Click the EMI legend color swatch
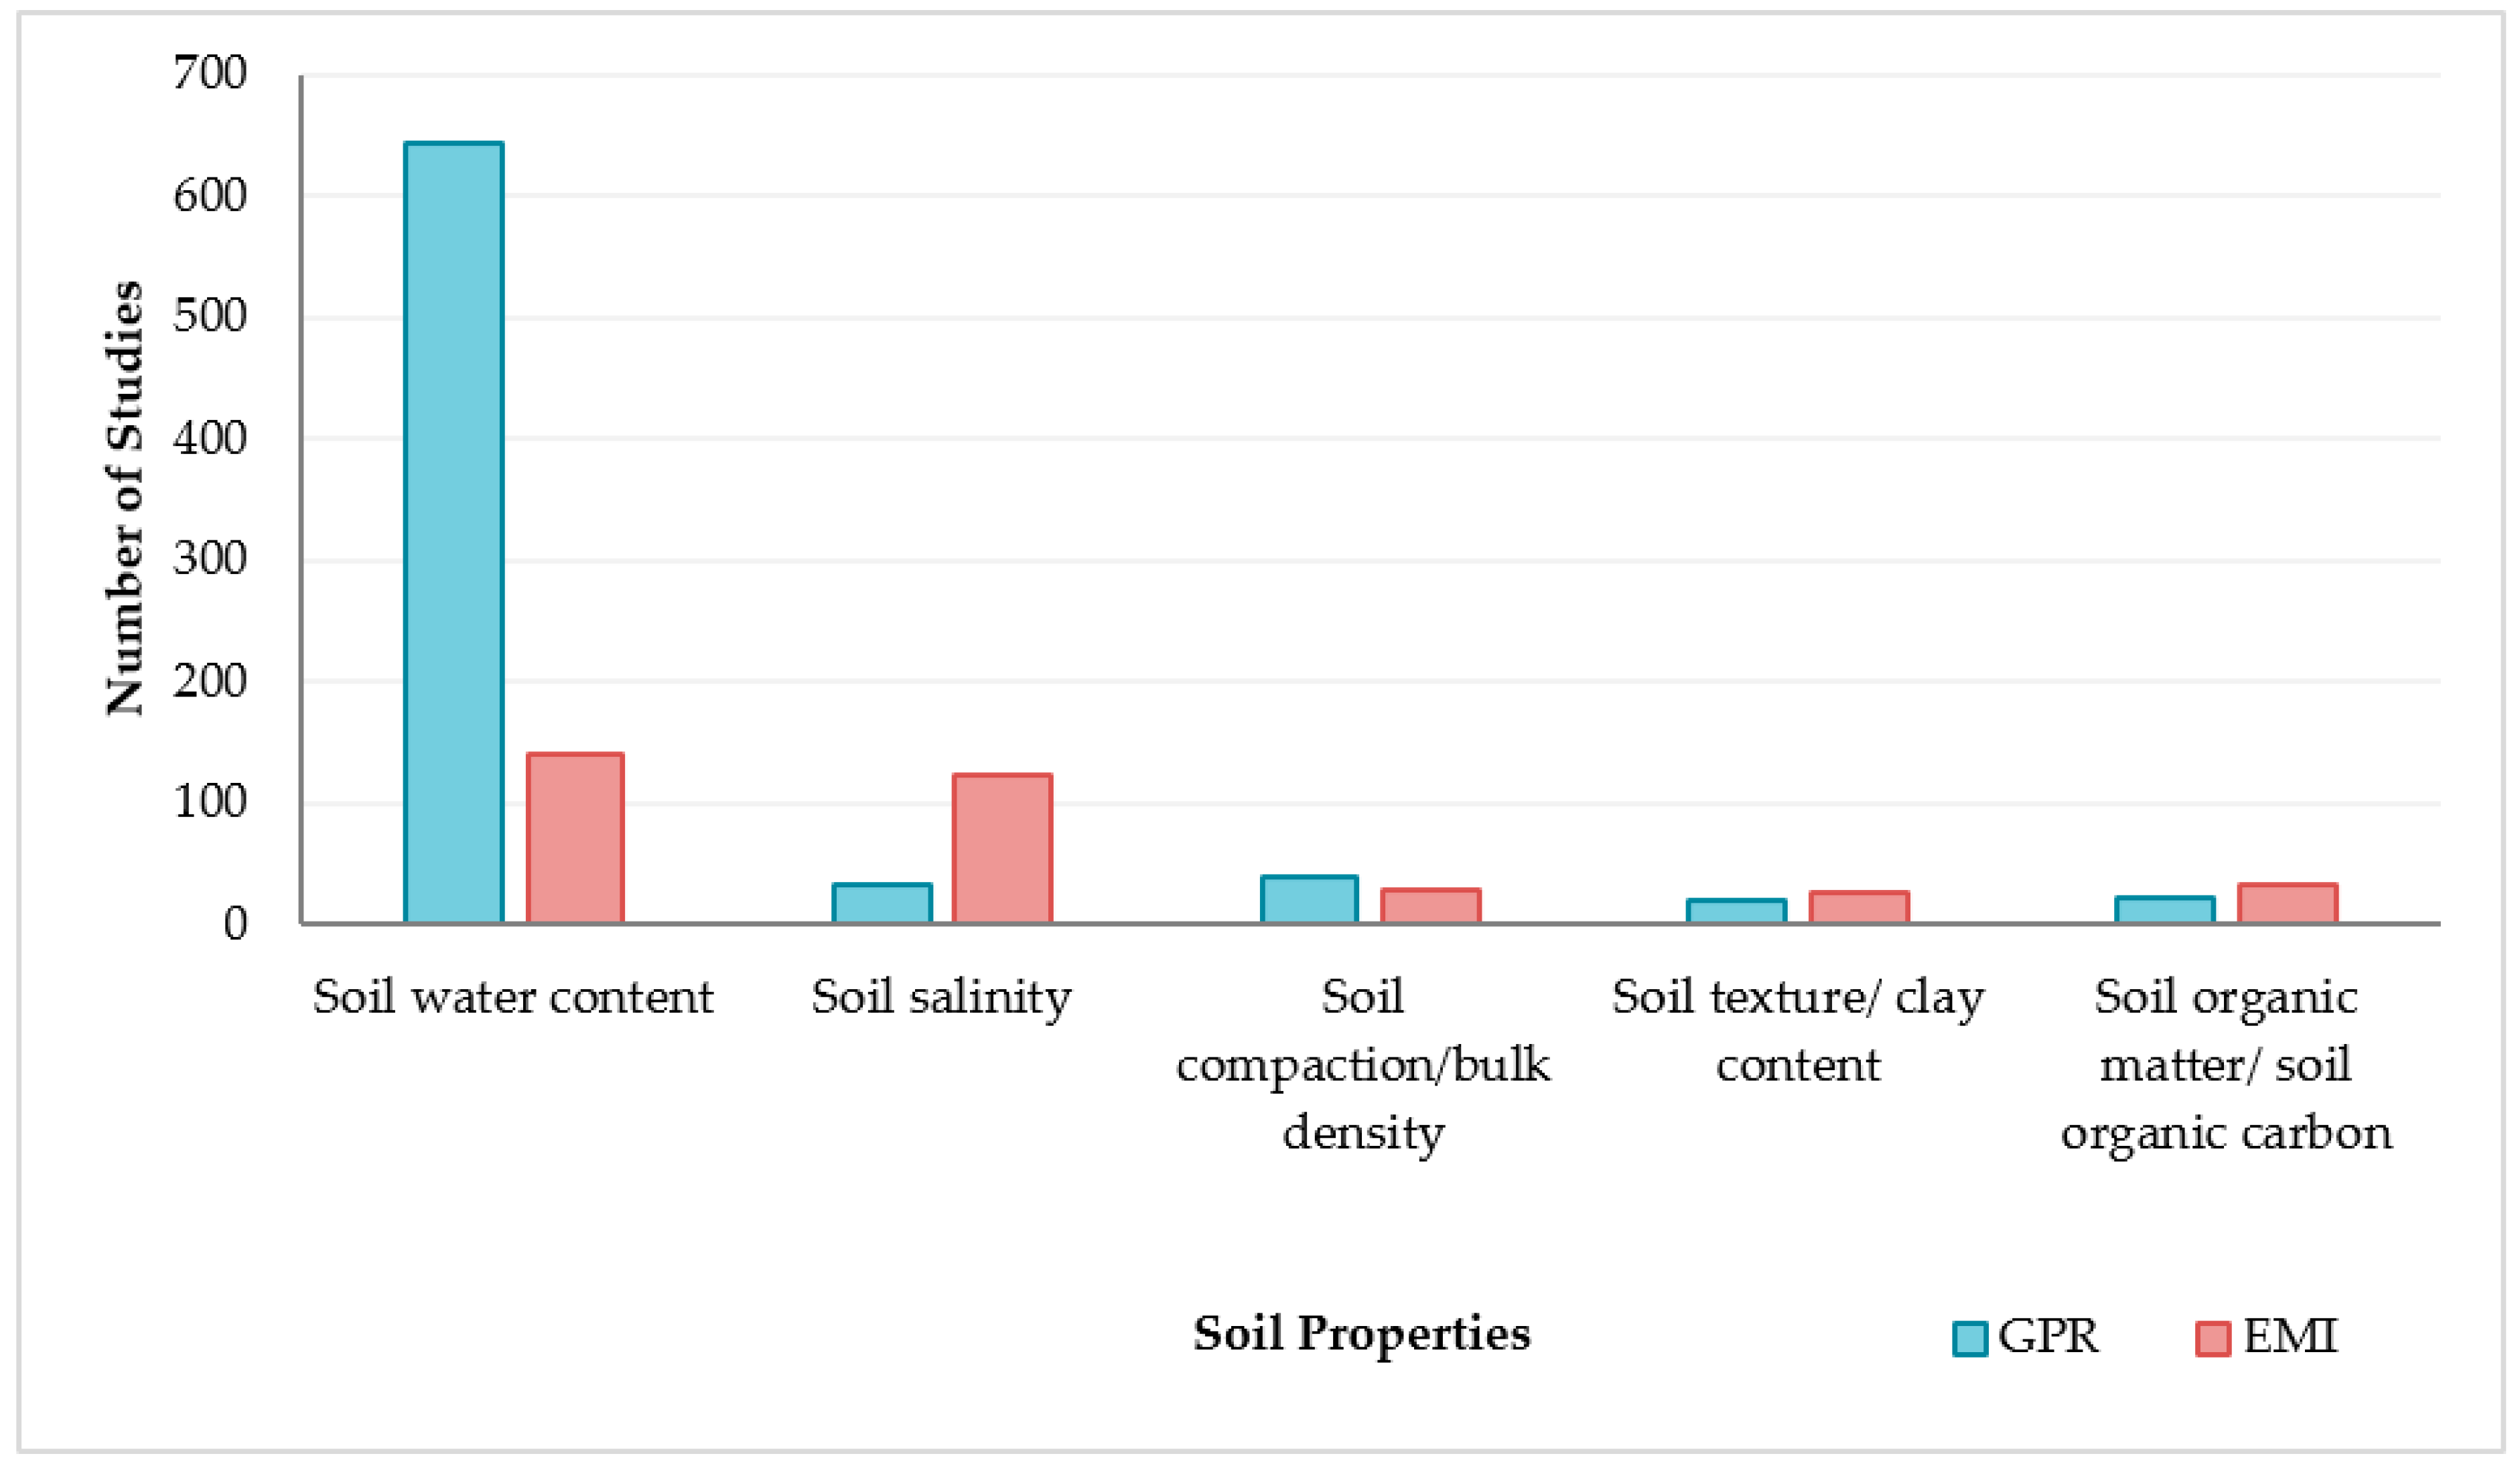 [x=2213, y=1339]
